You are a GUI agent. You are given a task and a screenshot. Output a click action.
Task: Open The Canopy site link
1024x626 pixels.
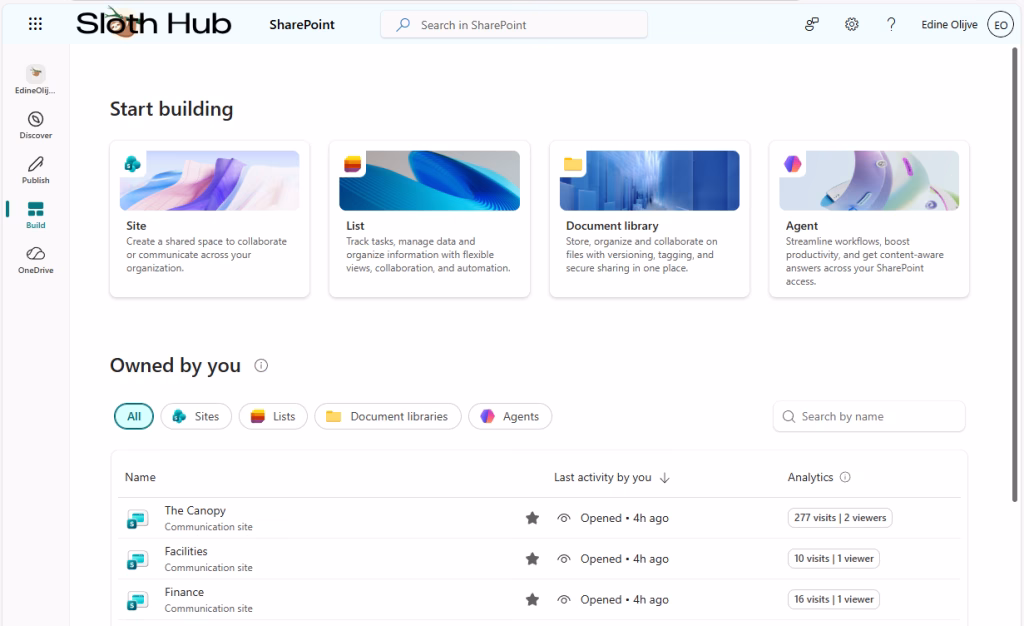pyautogui.click(x=195, y=511)
